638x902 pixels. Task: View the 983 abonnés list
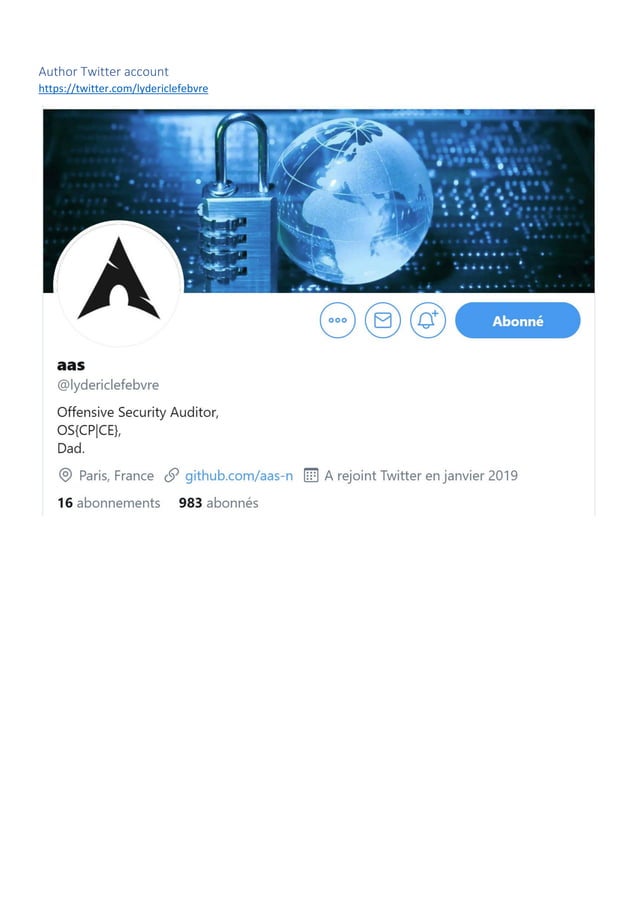pyautogui.click(x=219, y=503)
